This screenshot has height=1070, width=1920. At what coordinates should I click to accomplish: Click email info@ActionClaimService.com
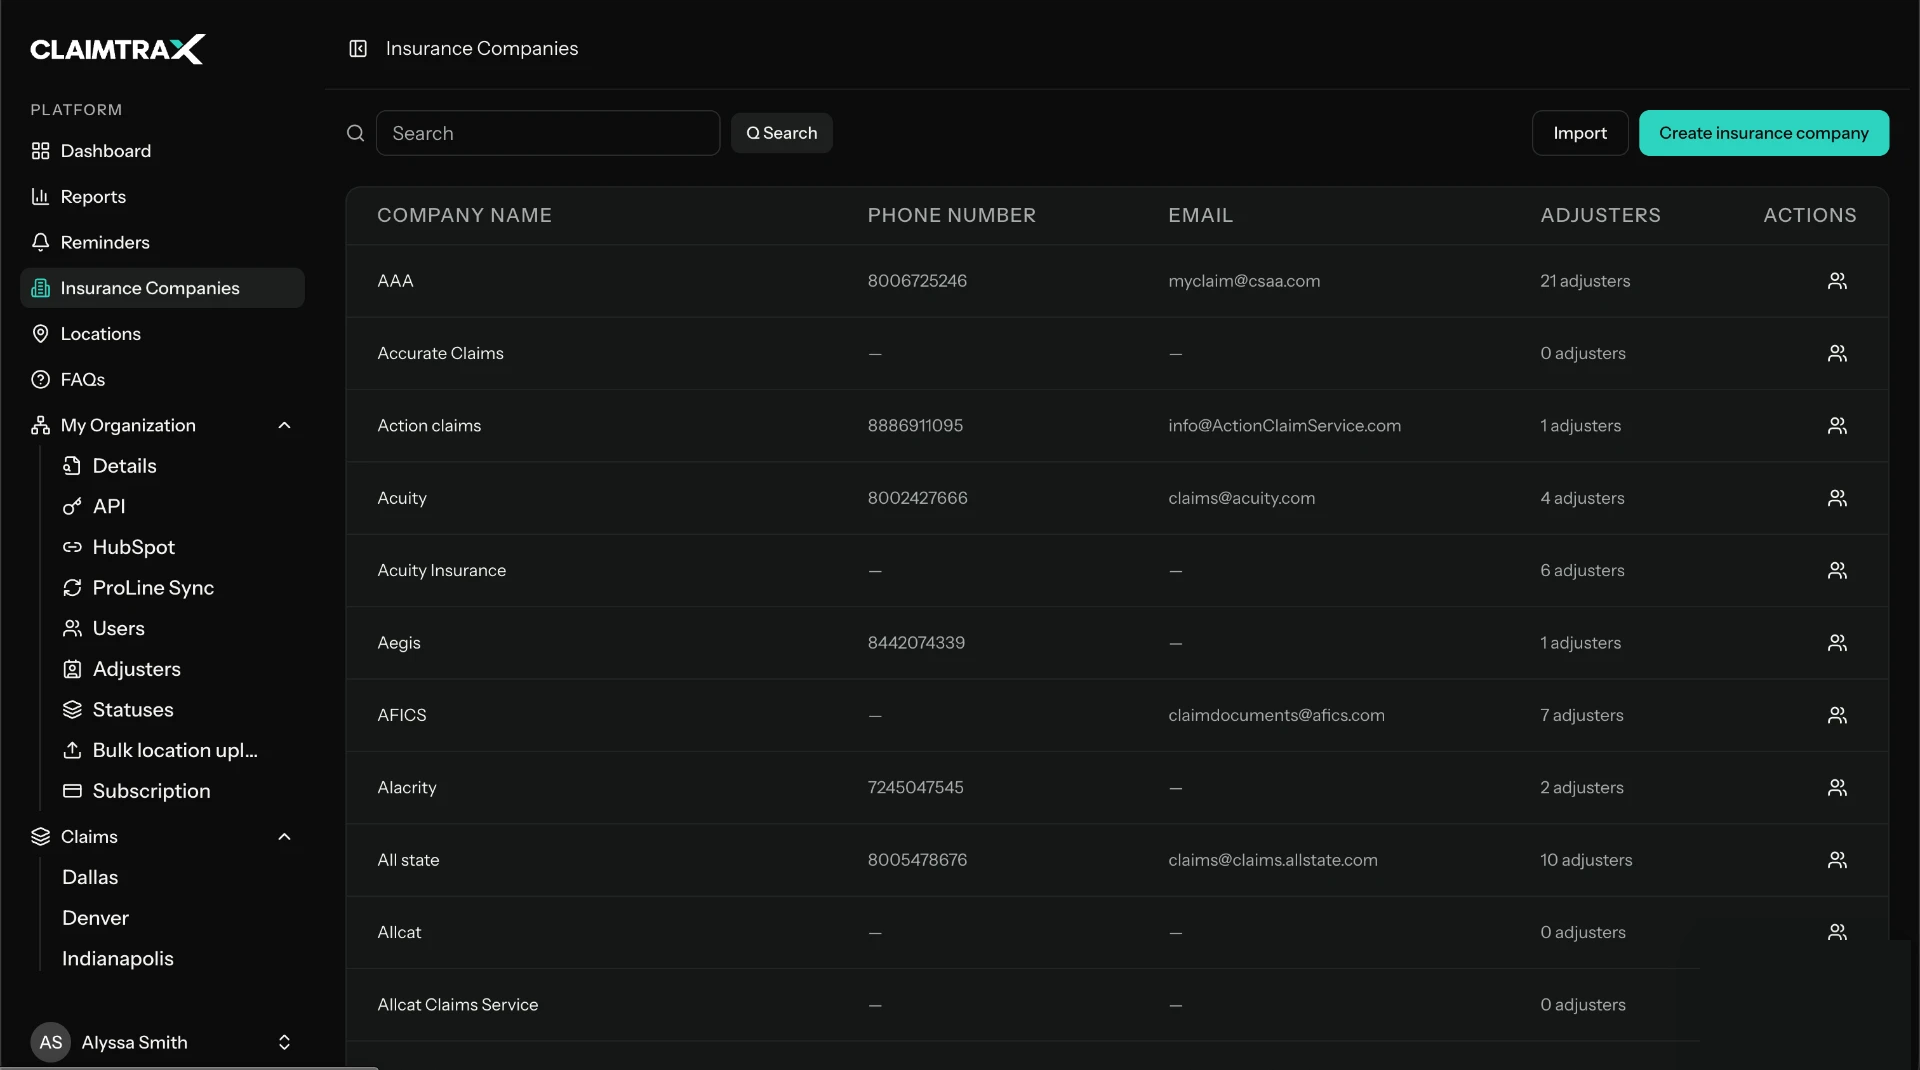(1284, 426)
